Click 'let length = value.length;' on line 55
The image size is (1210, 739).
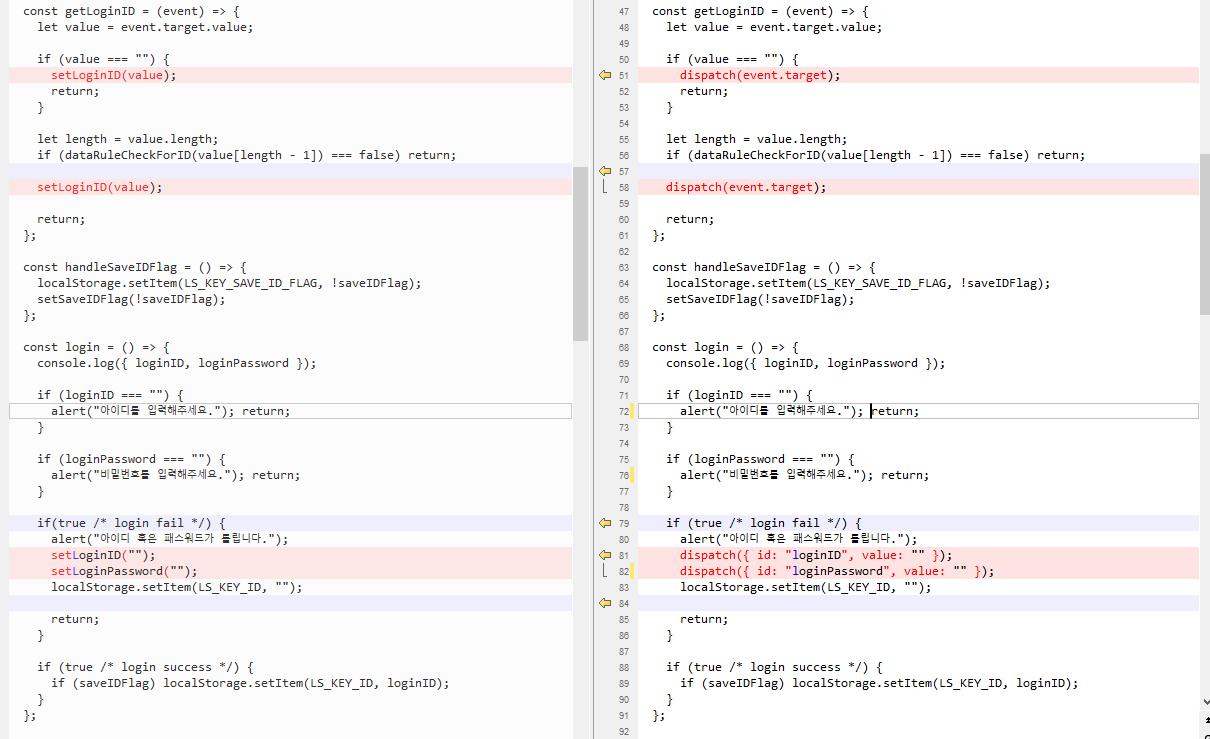tap(757, 139)
